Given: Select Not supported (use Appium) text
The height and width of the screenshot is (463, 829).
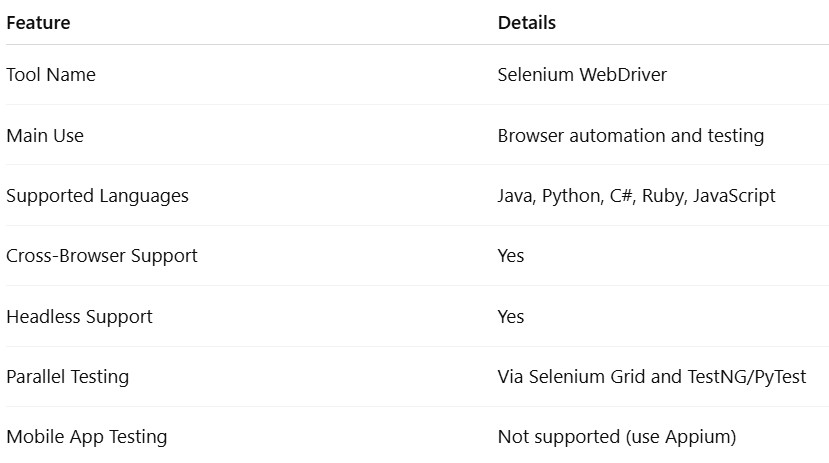Looking at the screenshot, I should coord(617,437).
